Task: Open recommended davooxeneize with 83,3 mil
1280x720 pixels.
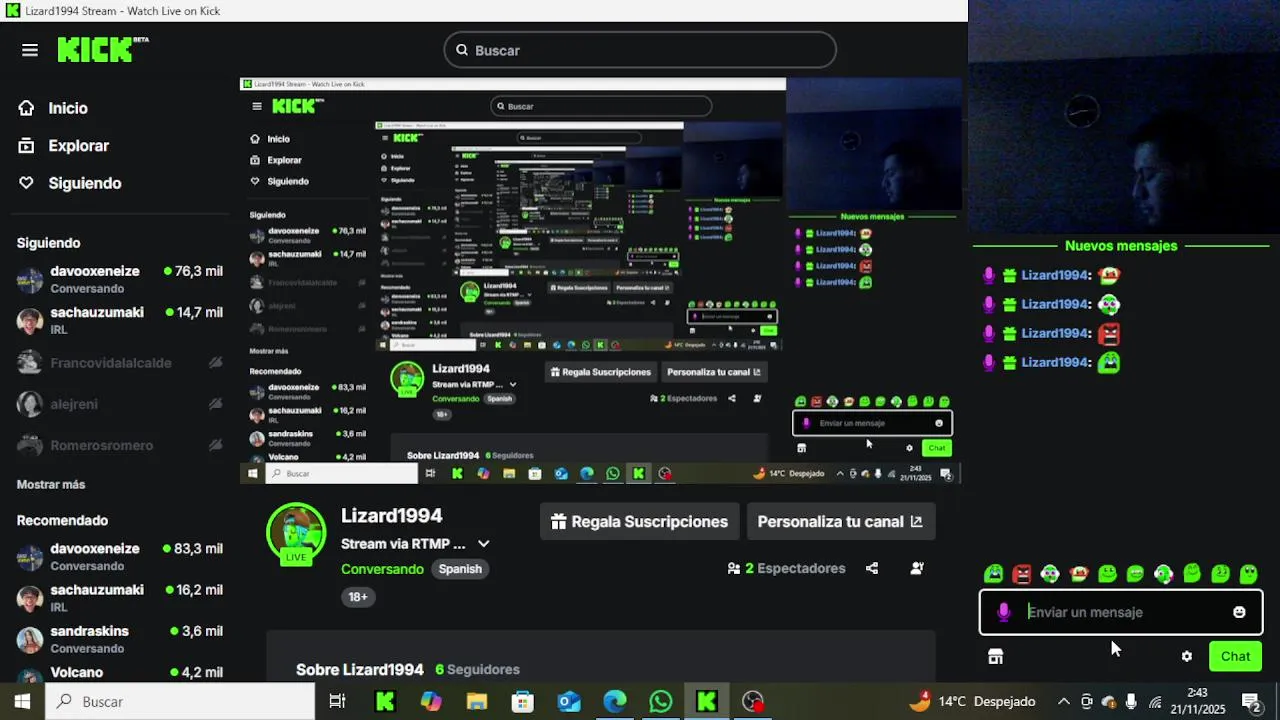Action: click(x=120, y=557)
